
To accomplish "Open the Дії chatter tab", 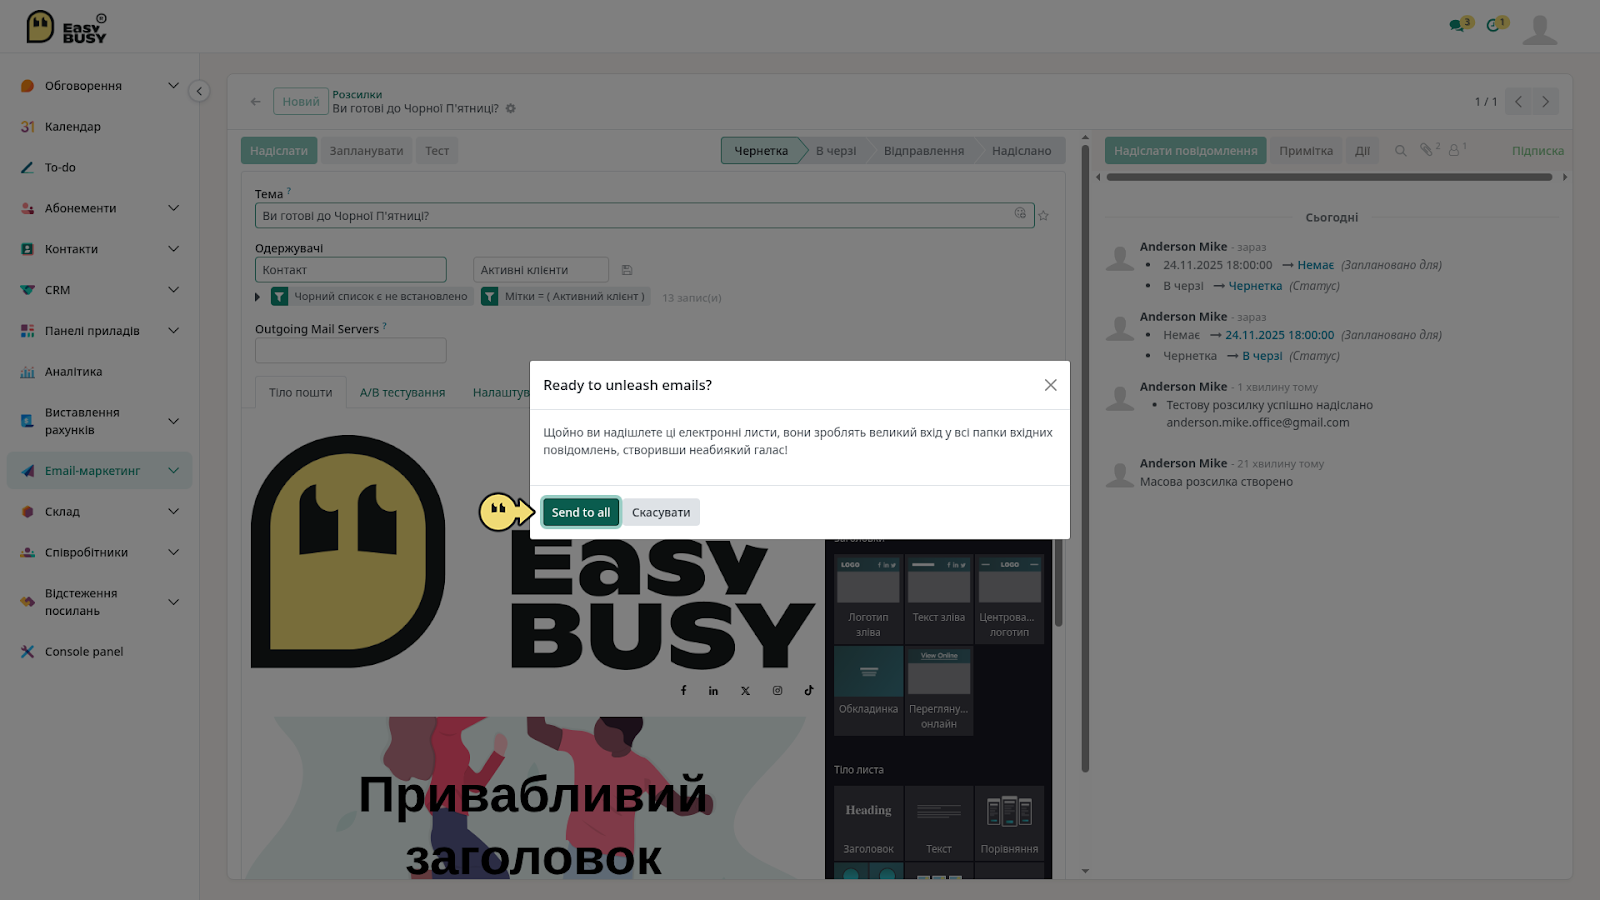I will tap(1362, 151).
